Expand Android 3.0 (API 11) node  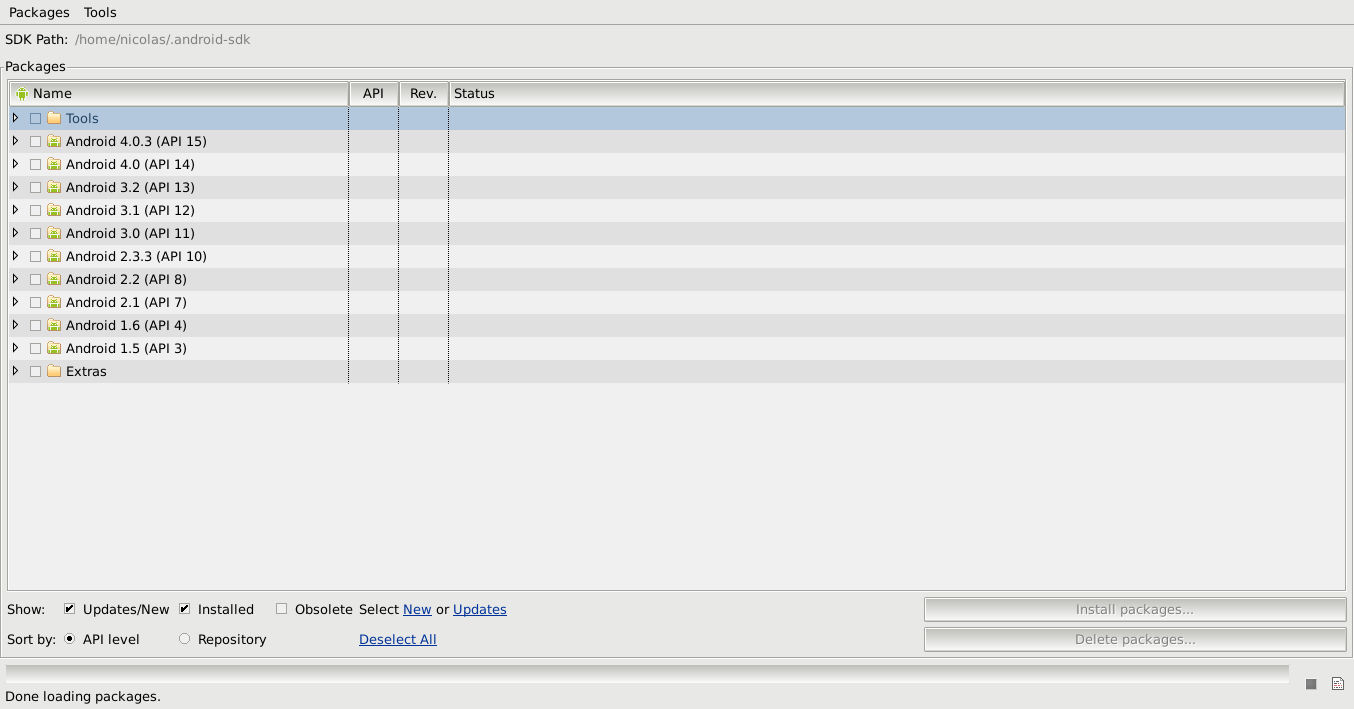click(x=15, y=233)
